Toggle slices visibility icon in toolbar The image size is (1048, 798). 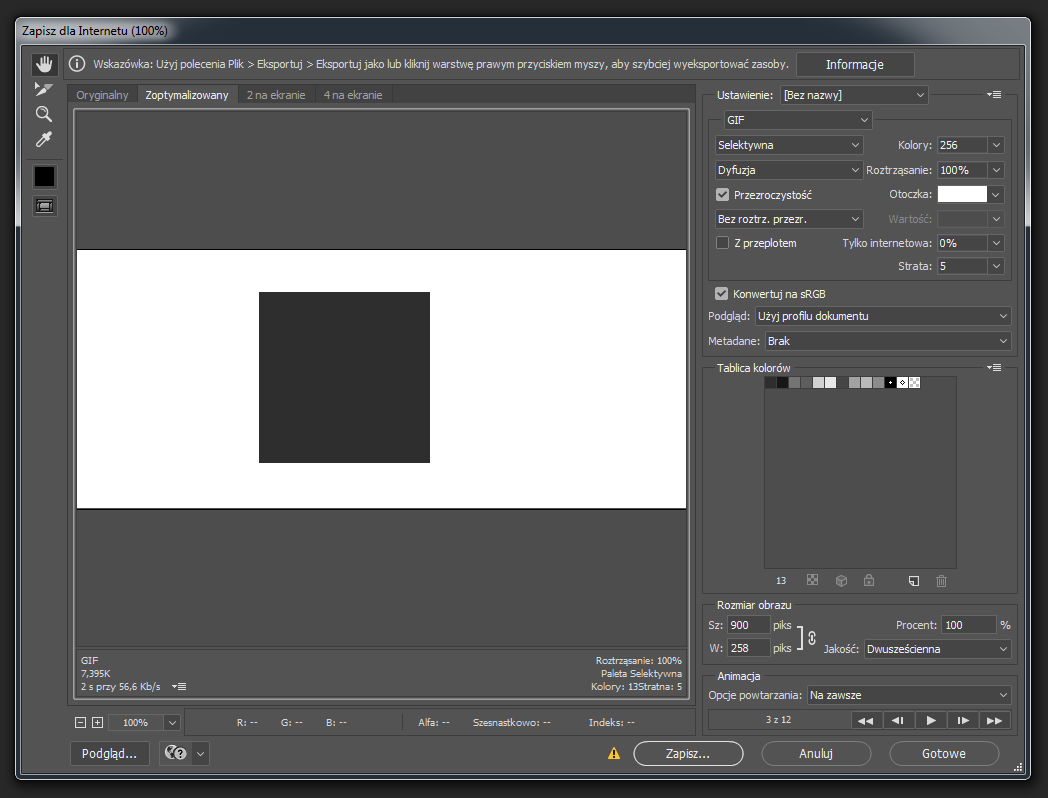(x=45, y=207)
